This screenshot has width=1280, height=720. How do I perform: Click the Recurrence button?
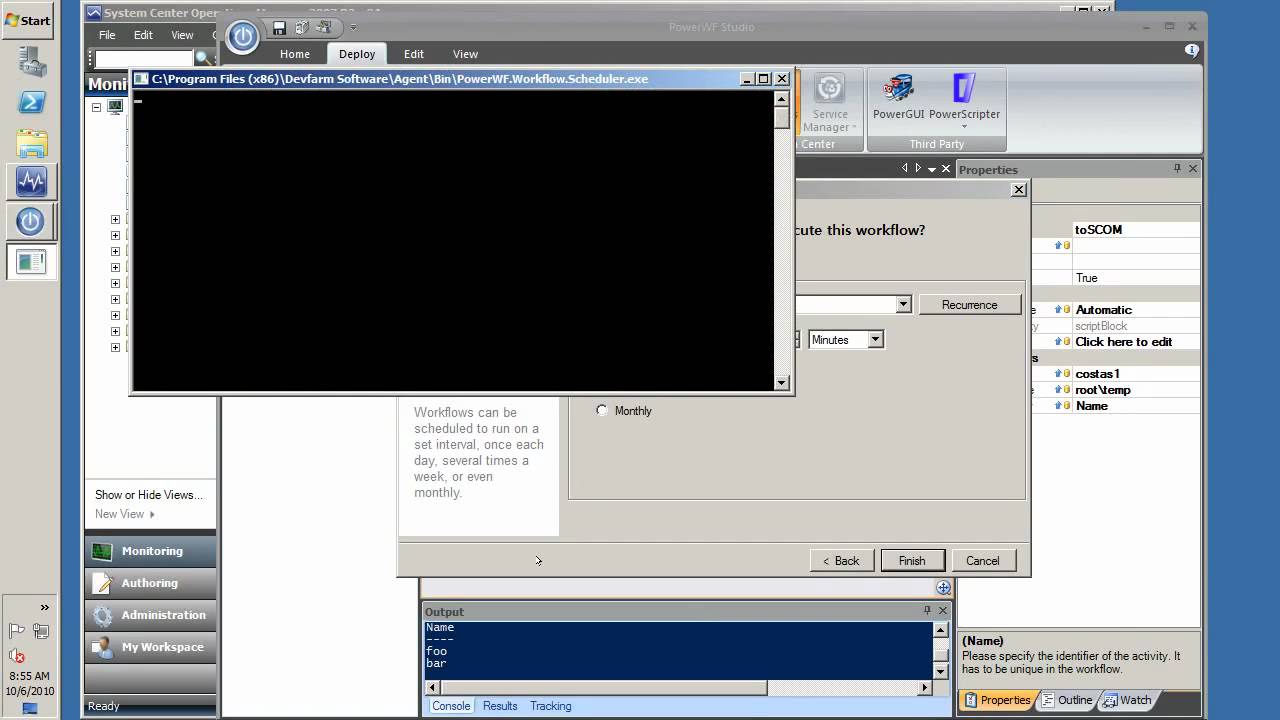tap(969, 304)
